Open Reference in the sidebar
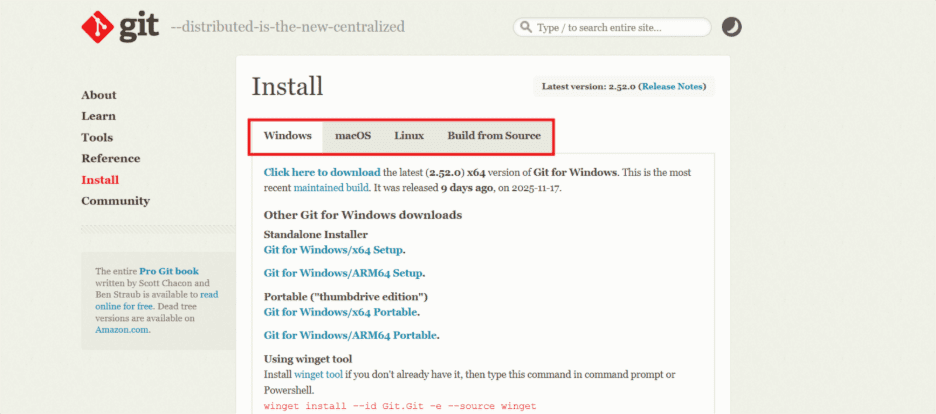 point(111,159)
